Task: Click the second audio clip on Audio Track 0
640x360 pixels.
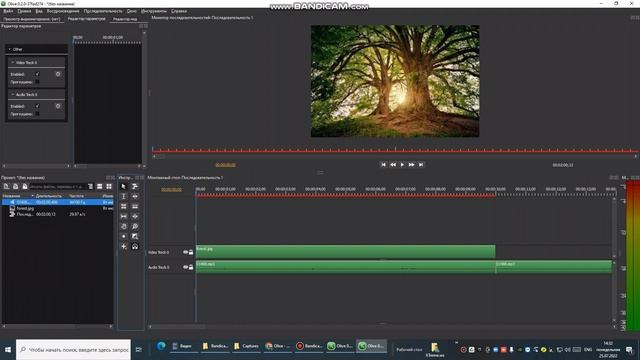Action: point(553,267)
